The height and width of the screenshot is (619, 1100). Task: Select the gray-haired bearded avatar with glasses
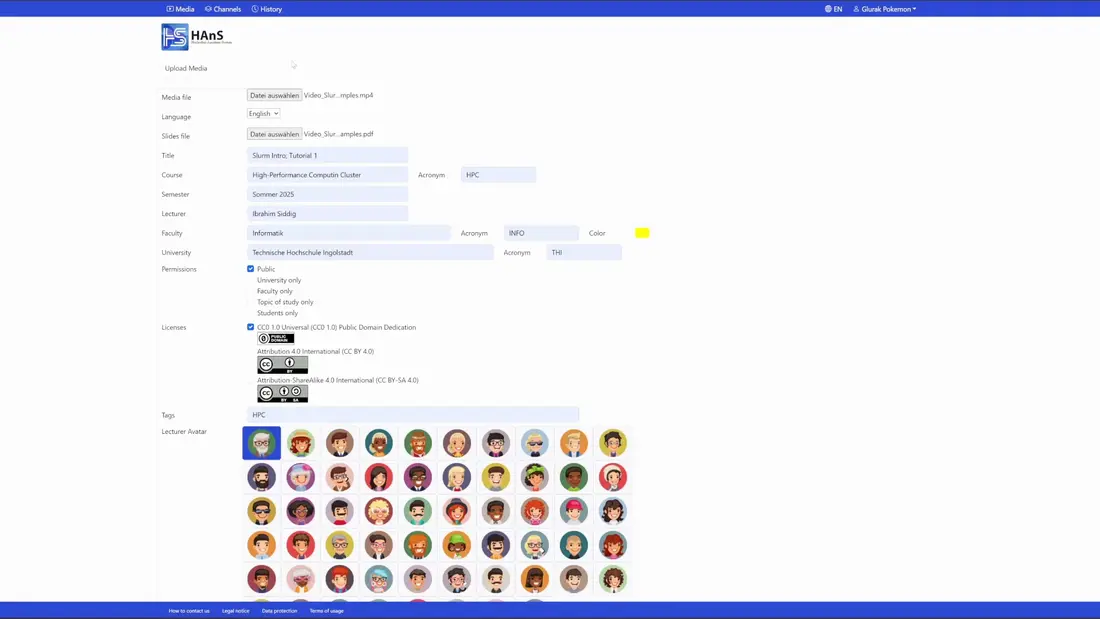coord(261,443)
